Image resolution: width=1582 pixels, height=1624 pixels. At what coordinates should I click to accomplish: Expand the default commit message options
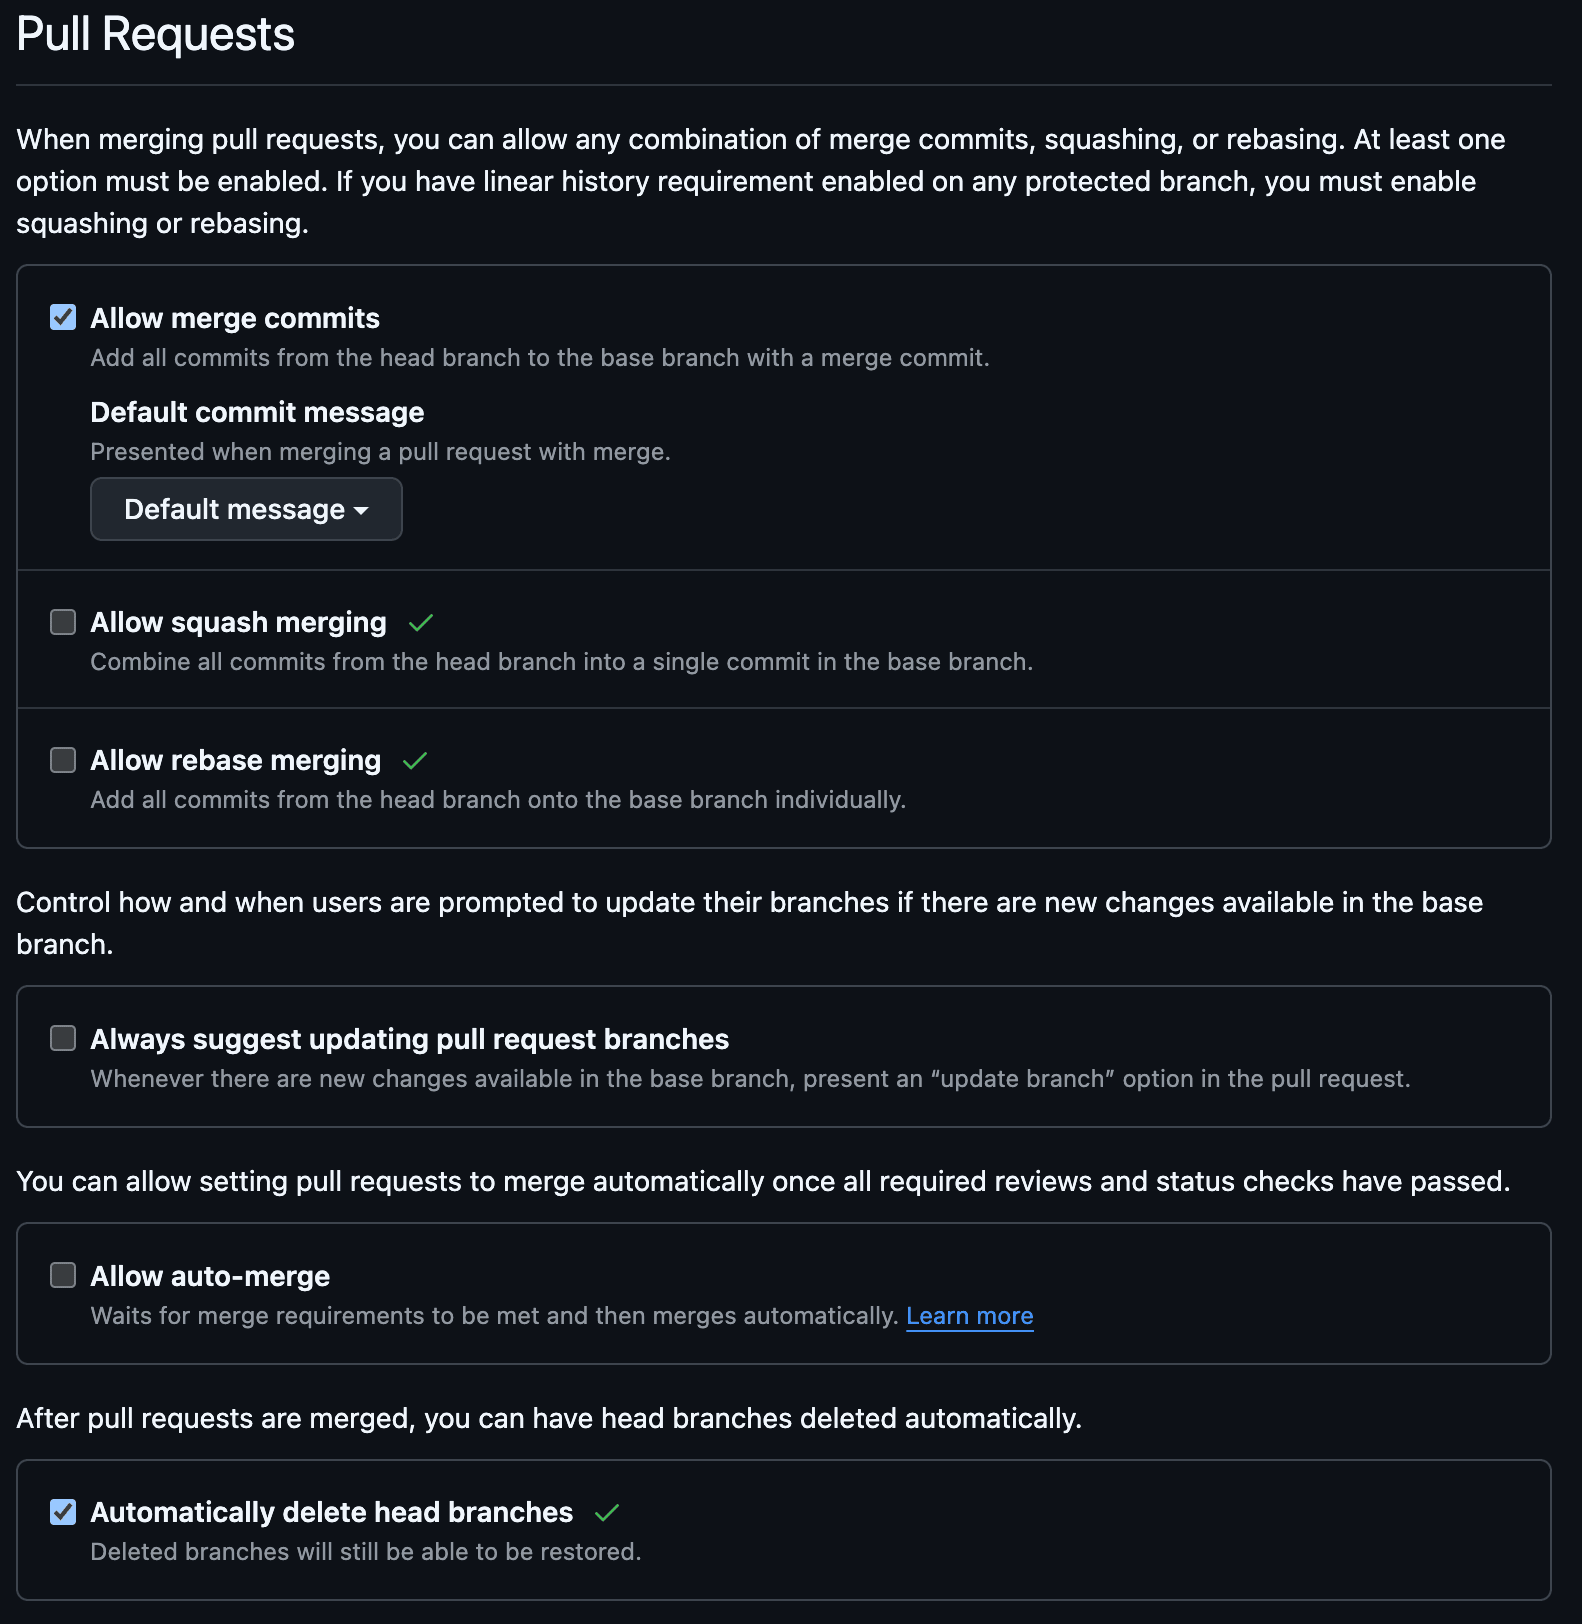245,510
